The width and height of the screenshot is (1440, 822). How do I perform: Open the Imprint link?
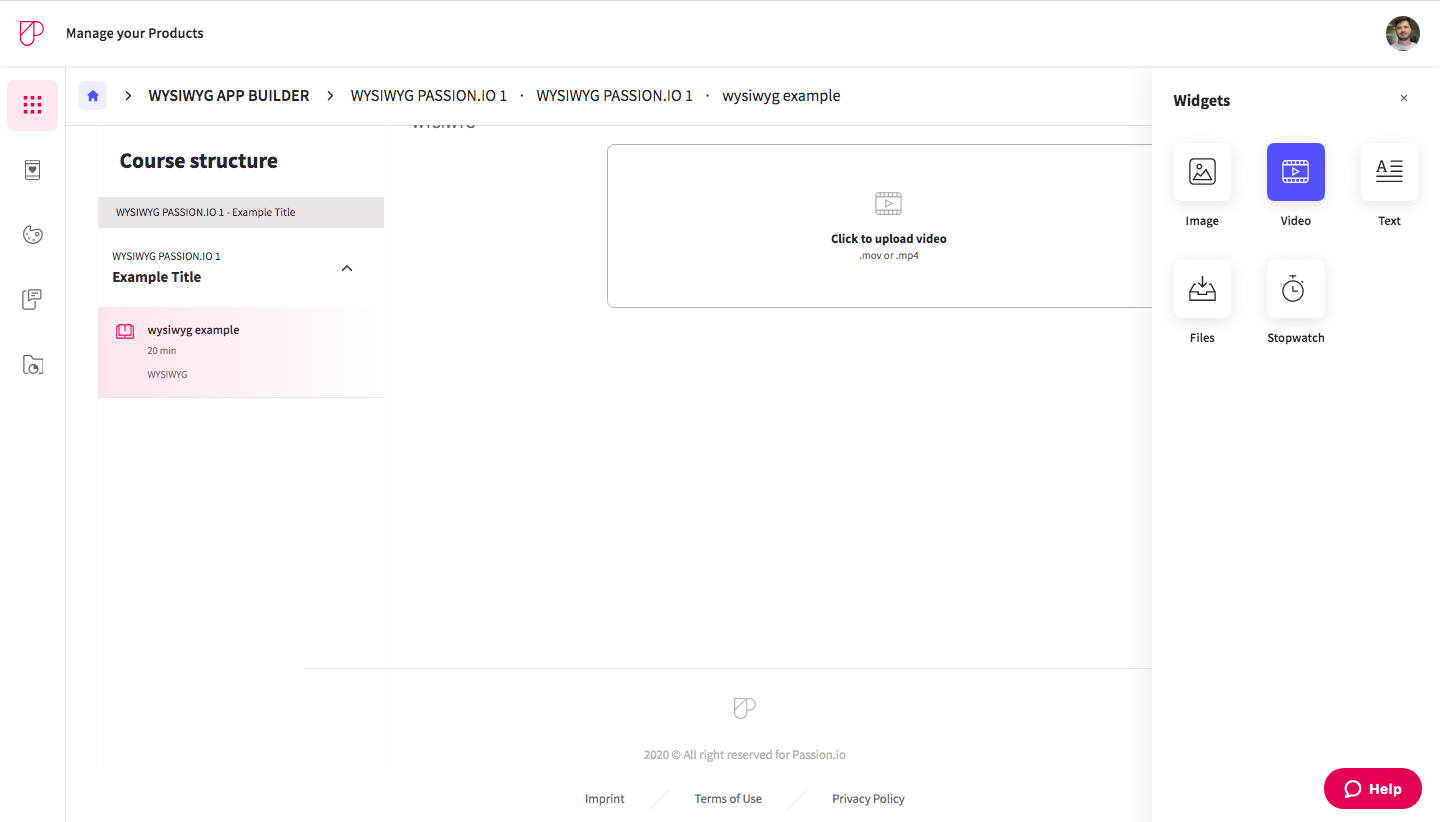pos(605,799)
